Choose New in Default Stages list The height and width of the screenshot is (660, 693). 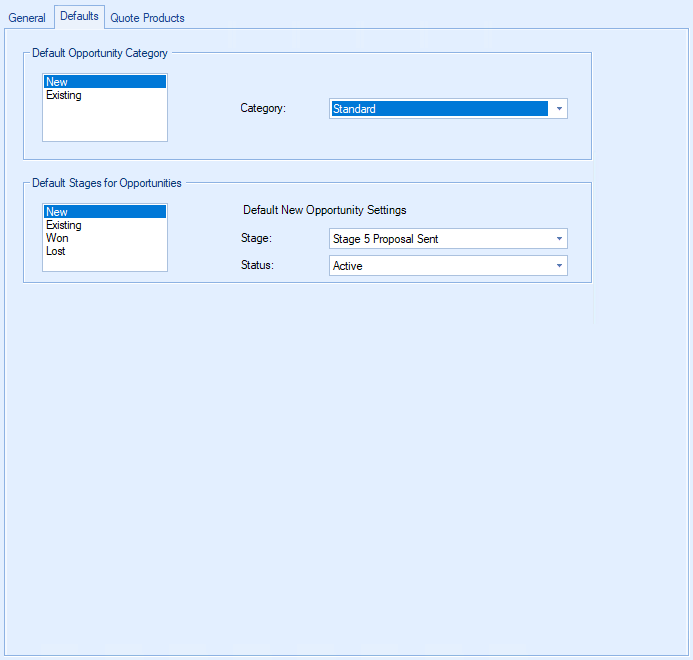104,212
